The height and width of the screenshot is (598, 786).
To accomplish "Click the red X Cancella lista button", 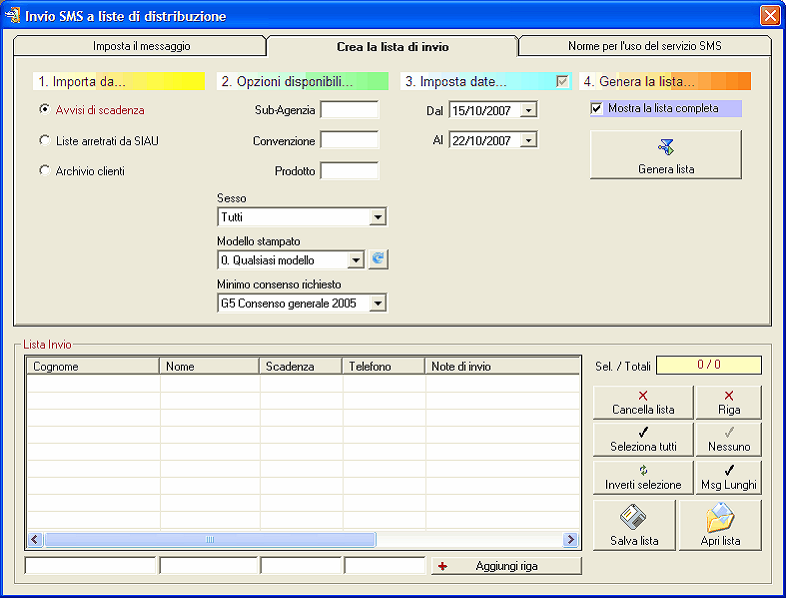I will pos(643,403).
